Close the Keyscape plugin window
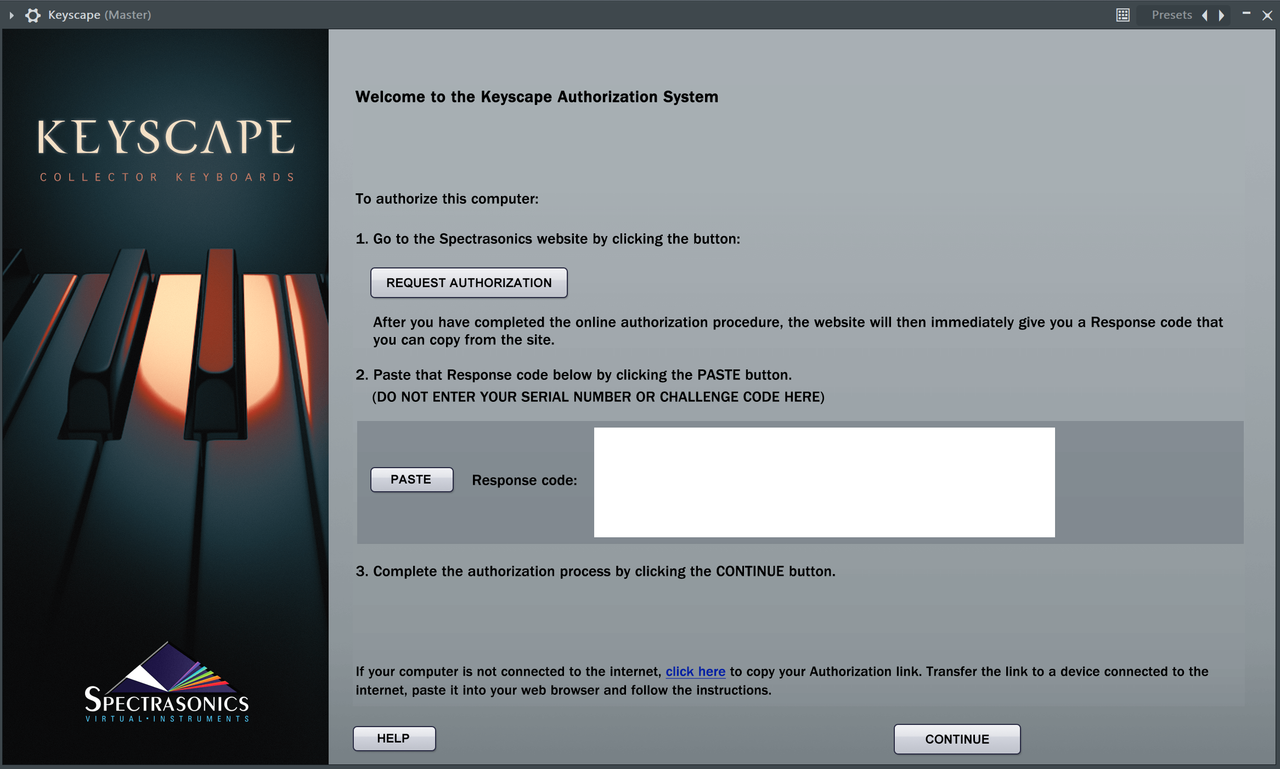Screen dimensions: 1280x769 pyautogui.click(x=1265, y=15)
